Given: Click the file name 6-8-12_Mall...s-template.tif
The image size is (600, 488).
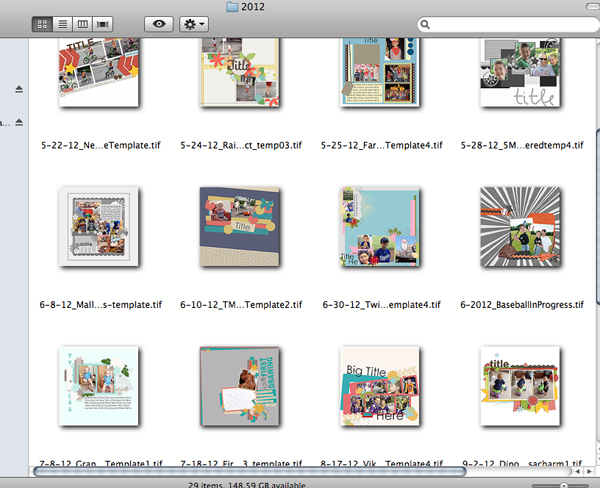Looking at the screenshot, I should [x=101, y=305].
